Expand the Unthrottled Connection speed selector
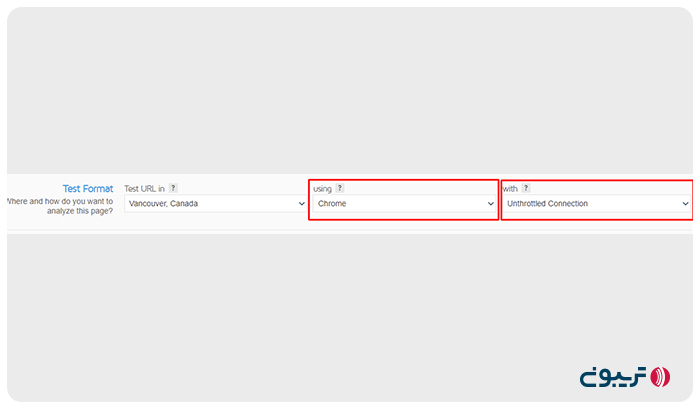The height and width of the screenshot is (408, 700). click(595, 204)
